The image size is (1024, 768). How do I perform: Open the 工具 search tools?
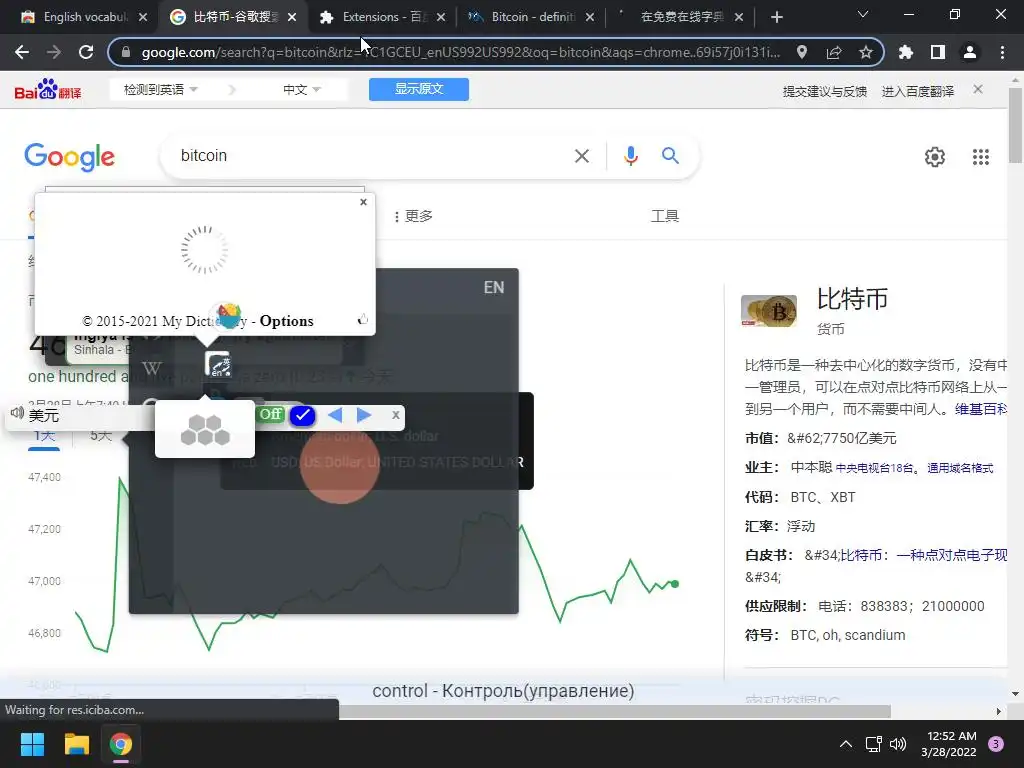pos(665,216)
